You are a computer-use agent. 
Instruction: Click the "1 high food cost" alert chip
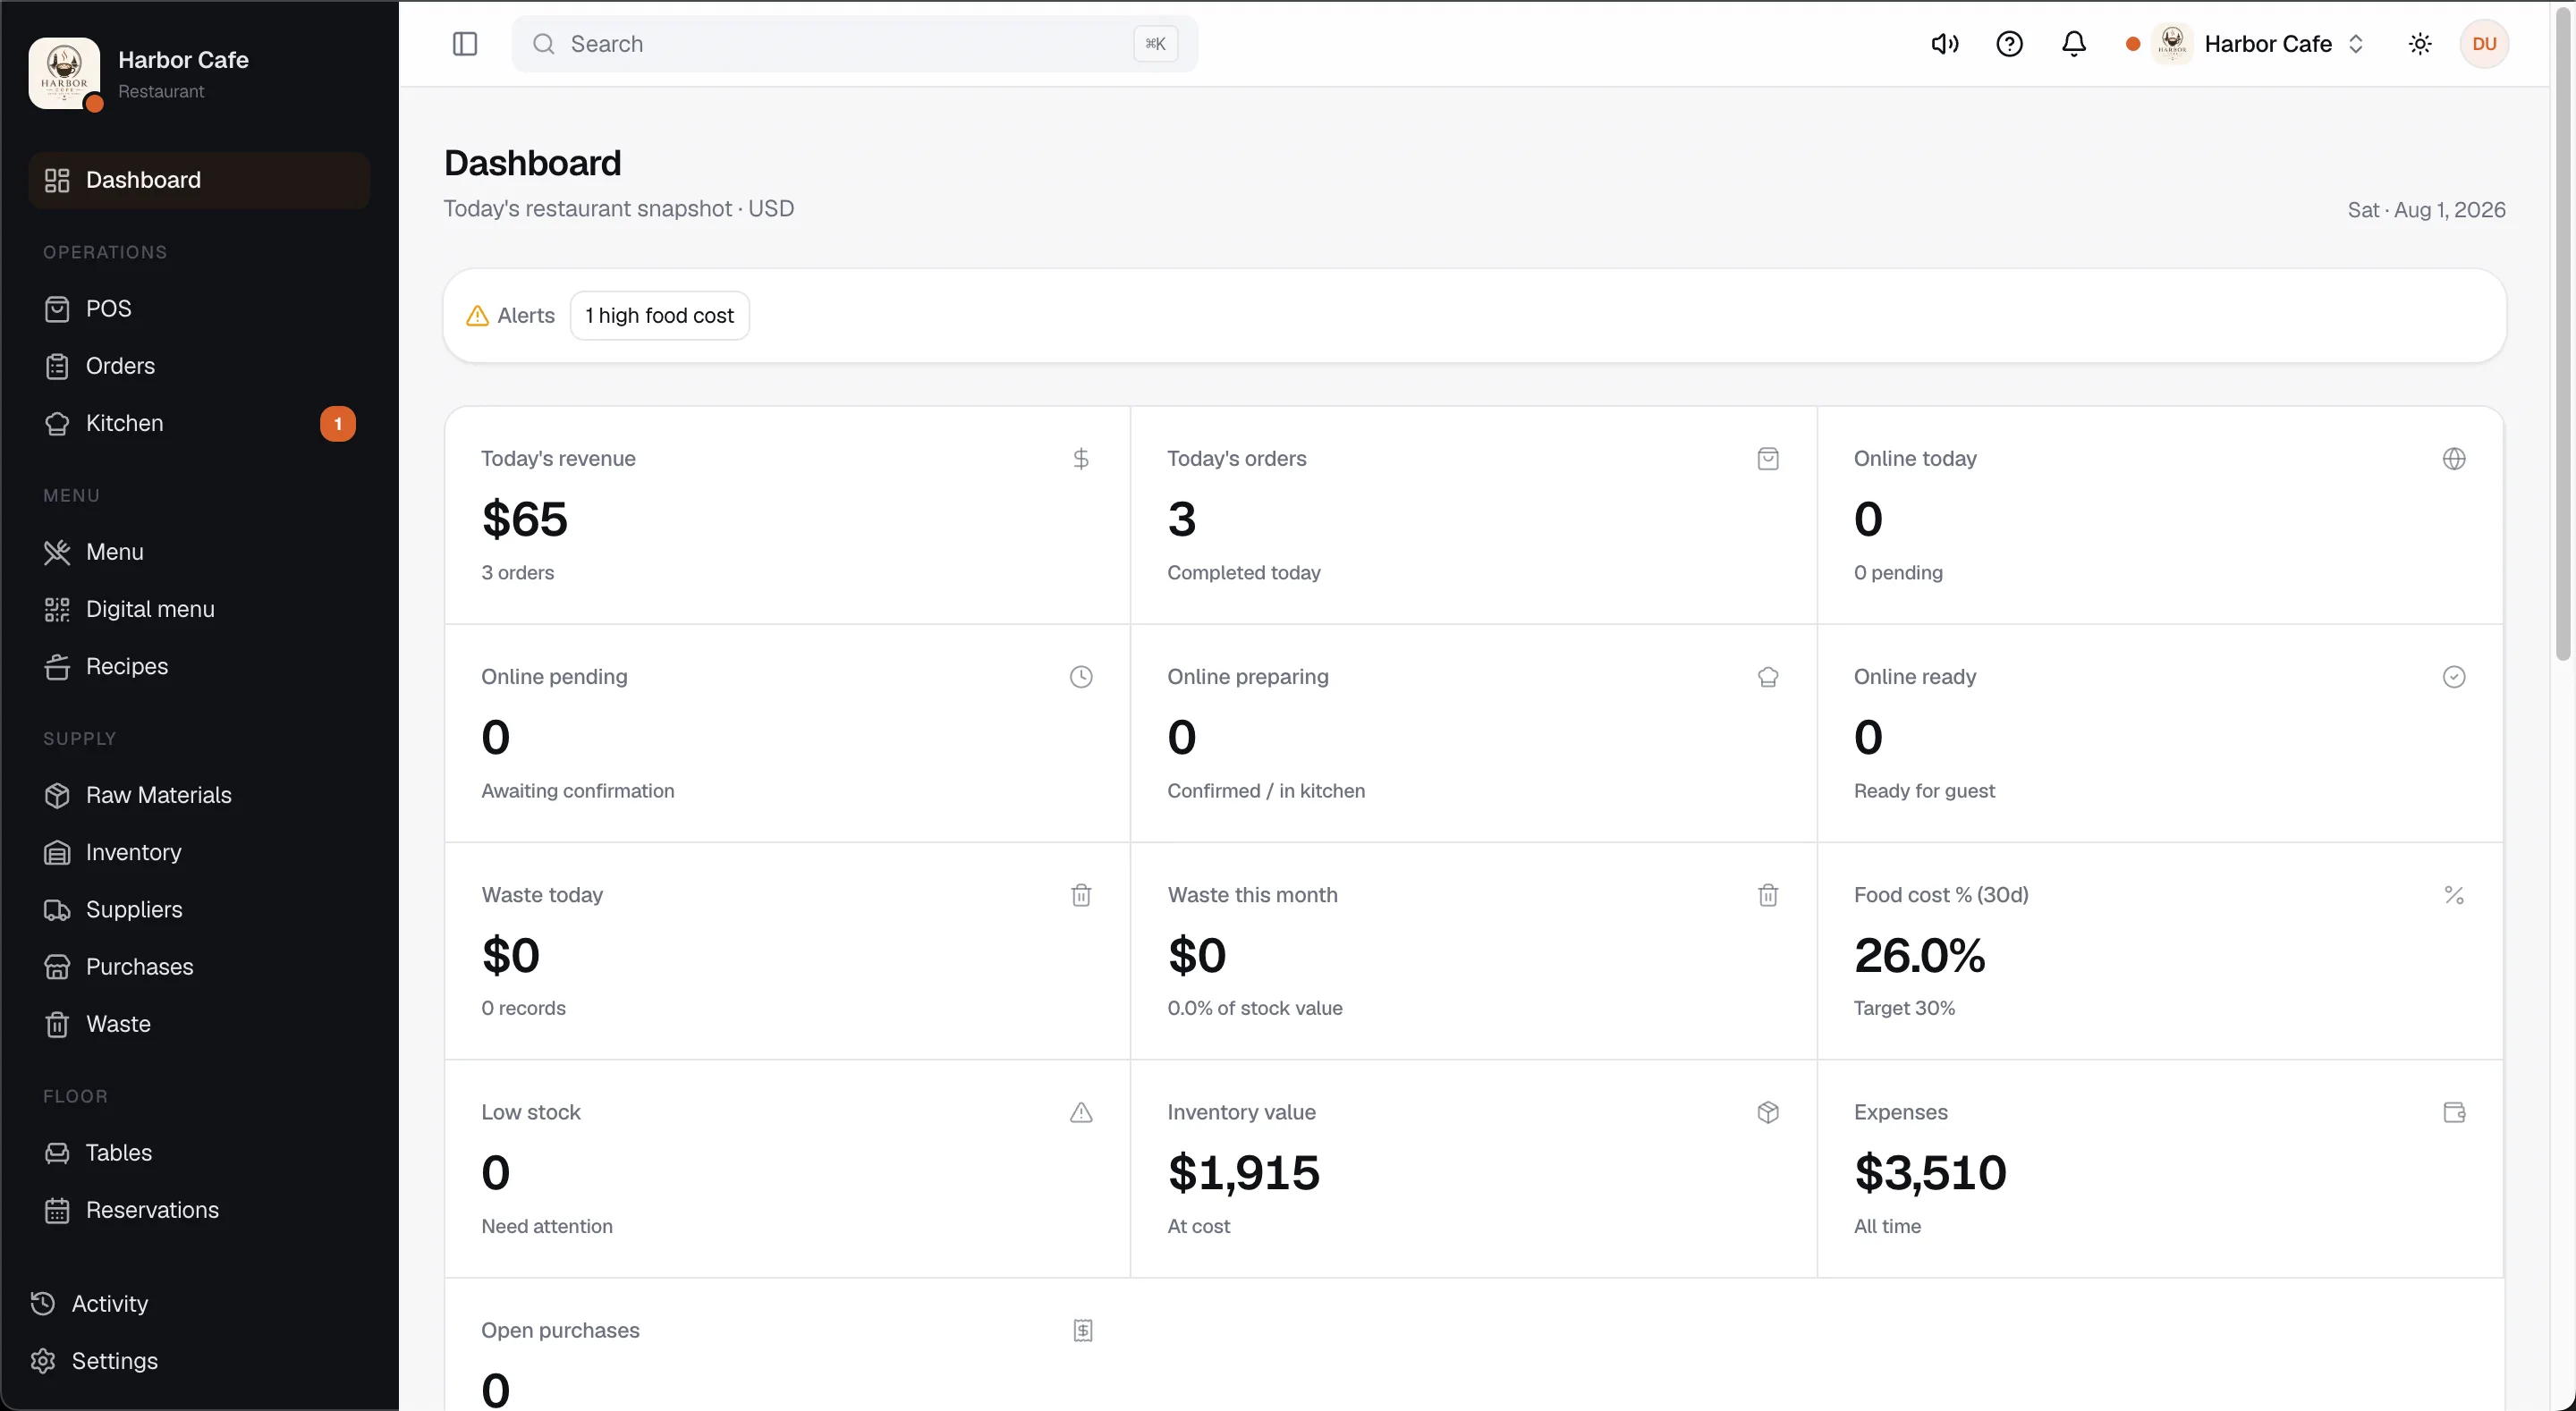[x=660, y=316]
